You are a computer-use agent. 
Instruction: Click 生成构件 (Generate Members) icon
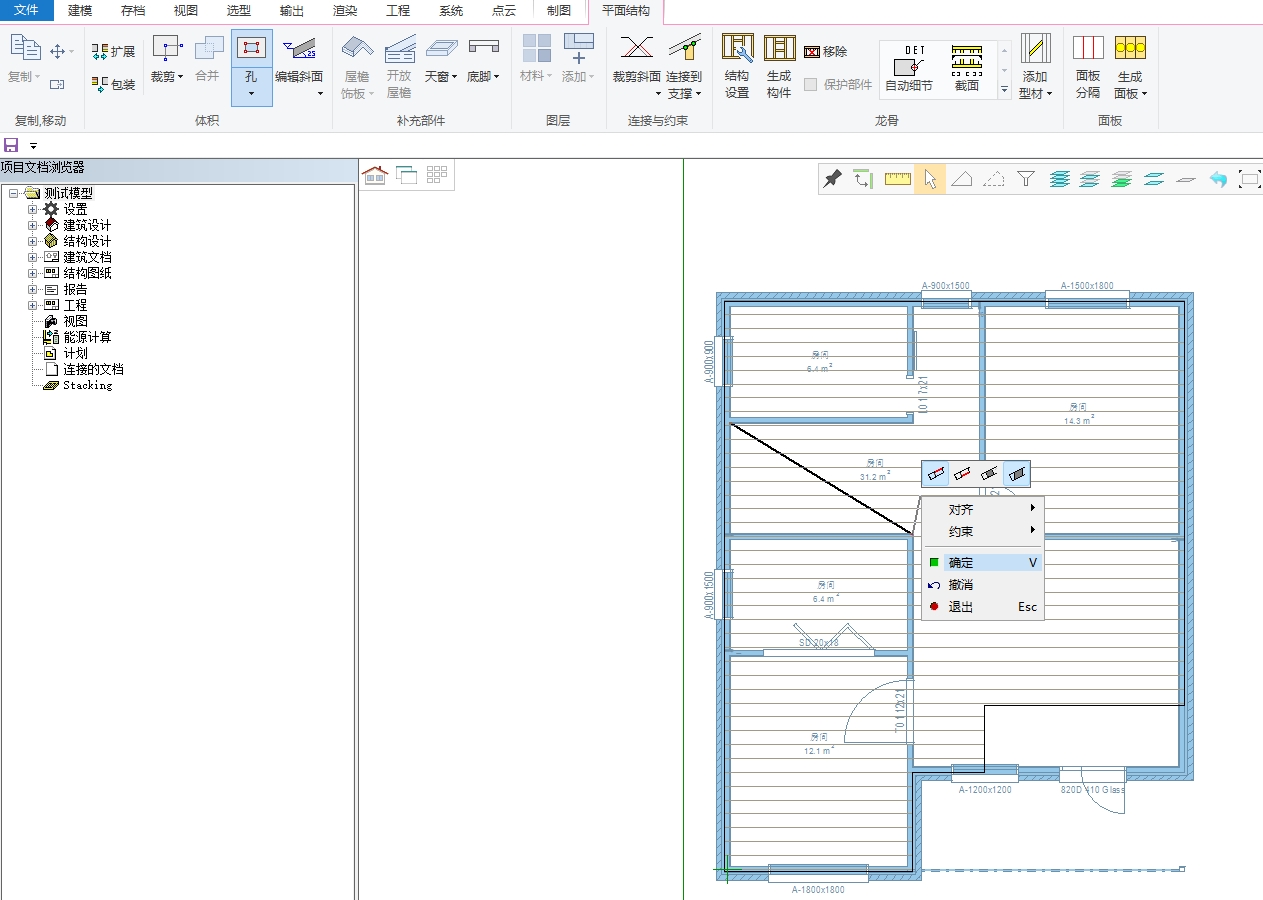779,47
